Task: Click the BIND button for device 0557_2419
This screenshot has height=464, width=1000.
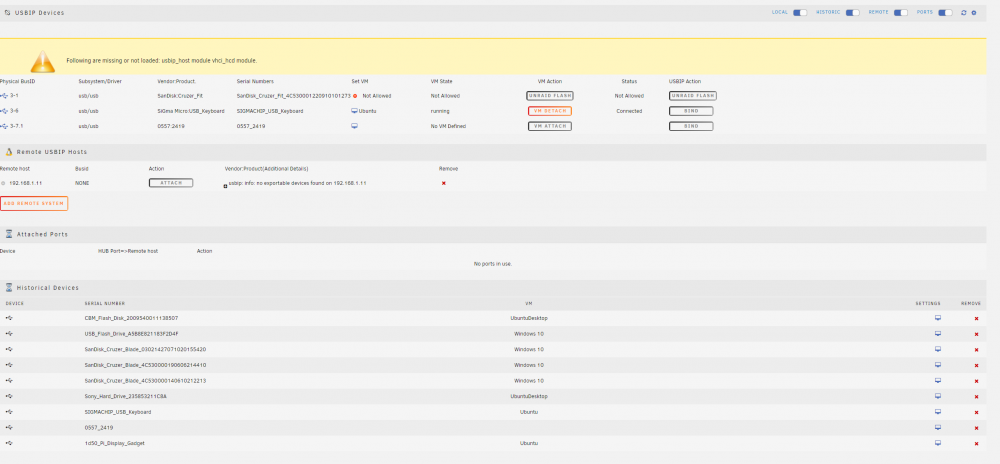Action: tap(691, 126)
